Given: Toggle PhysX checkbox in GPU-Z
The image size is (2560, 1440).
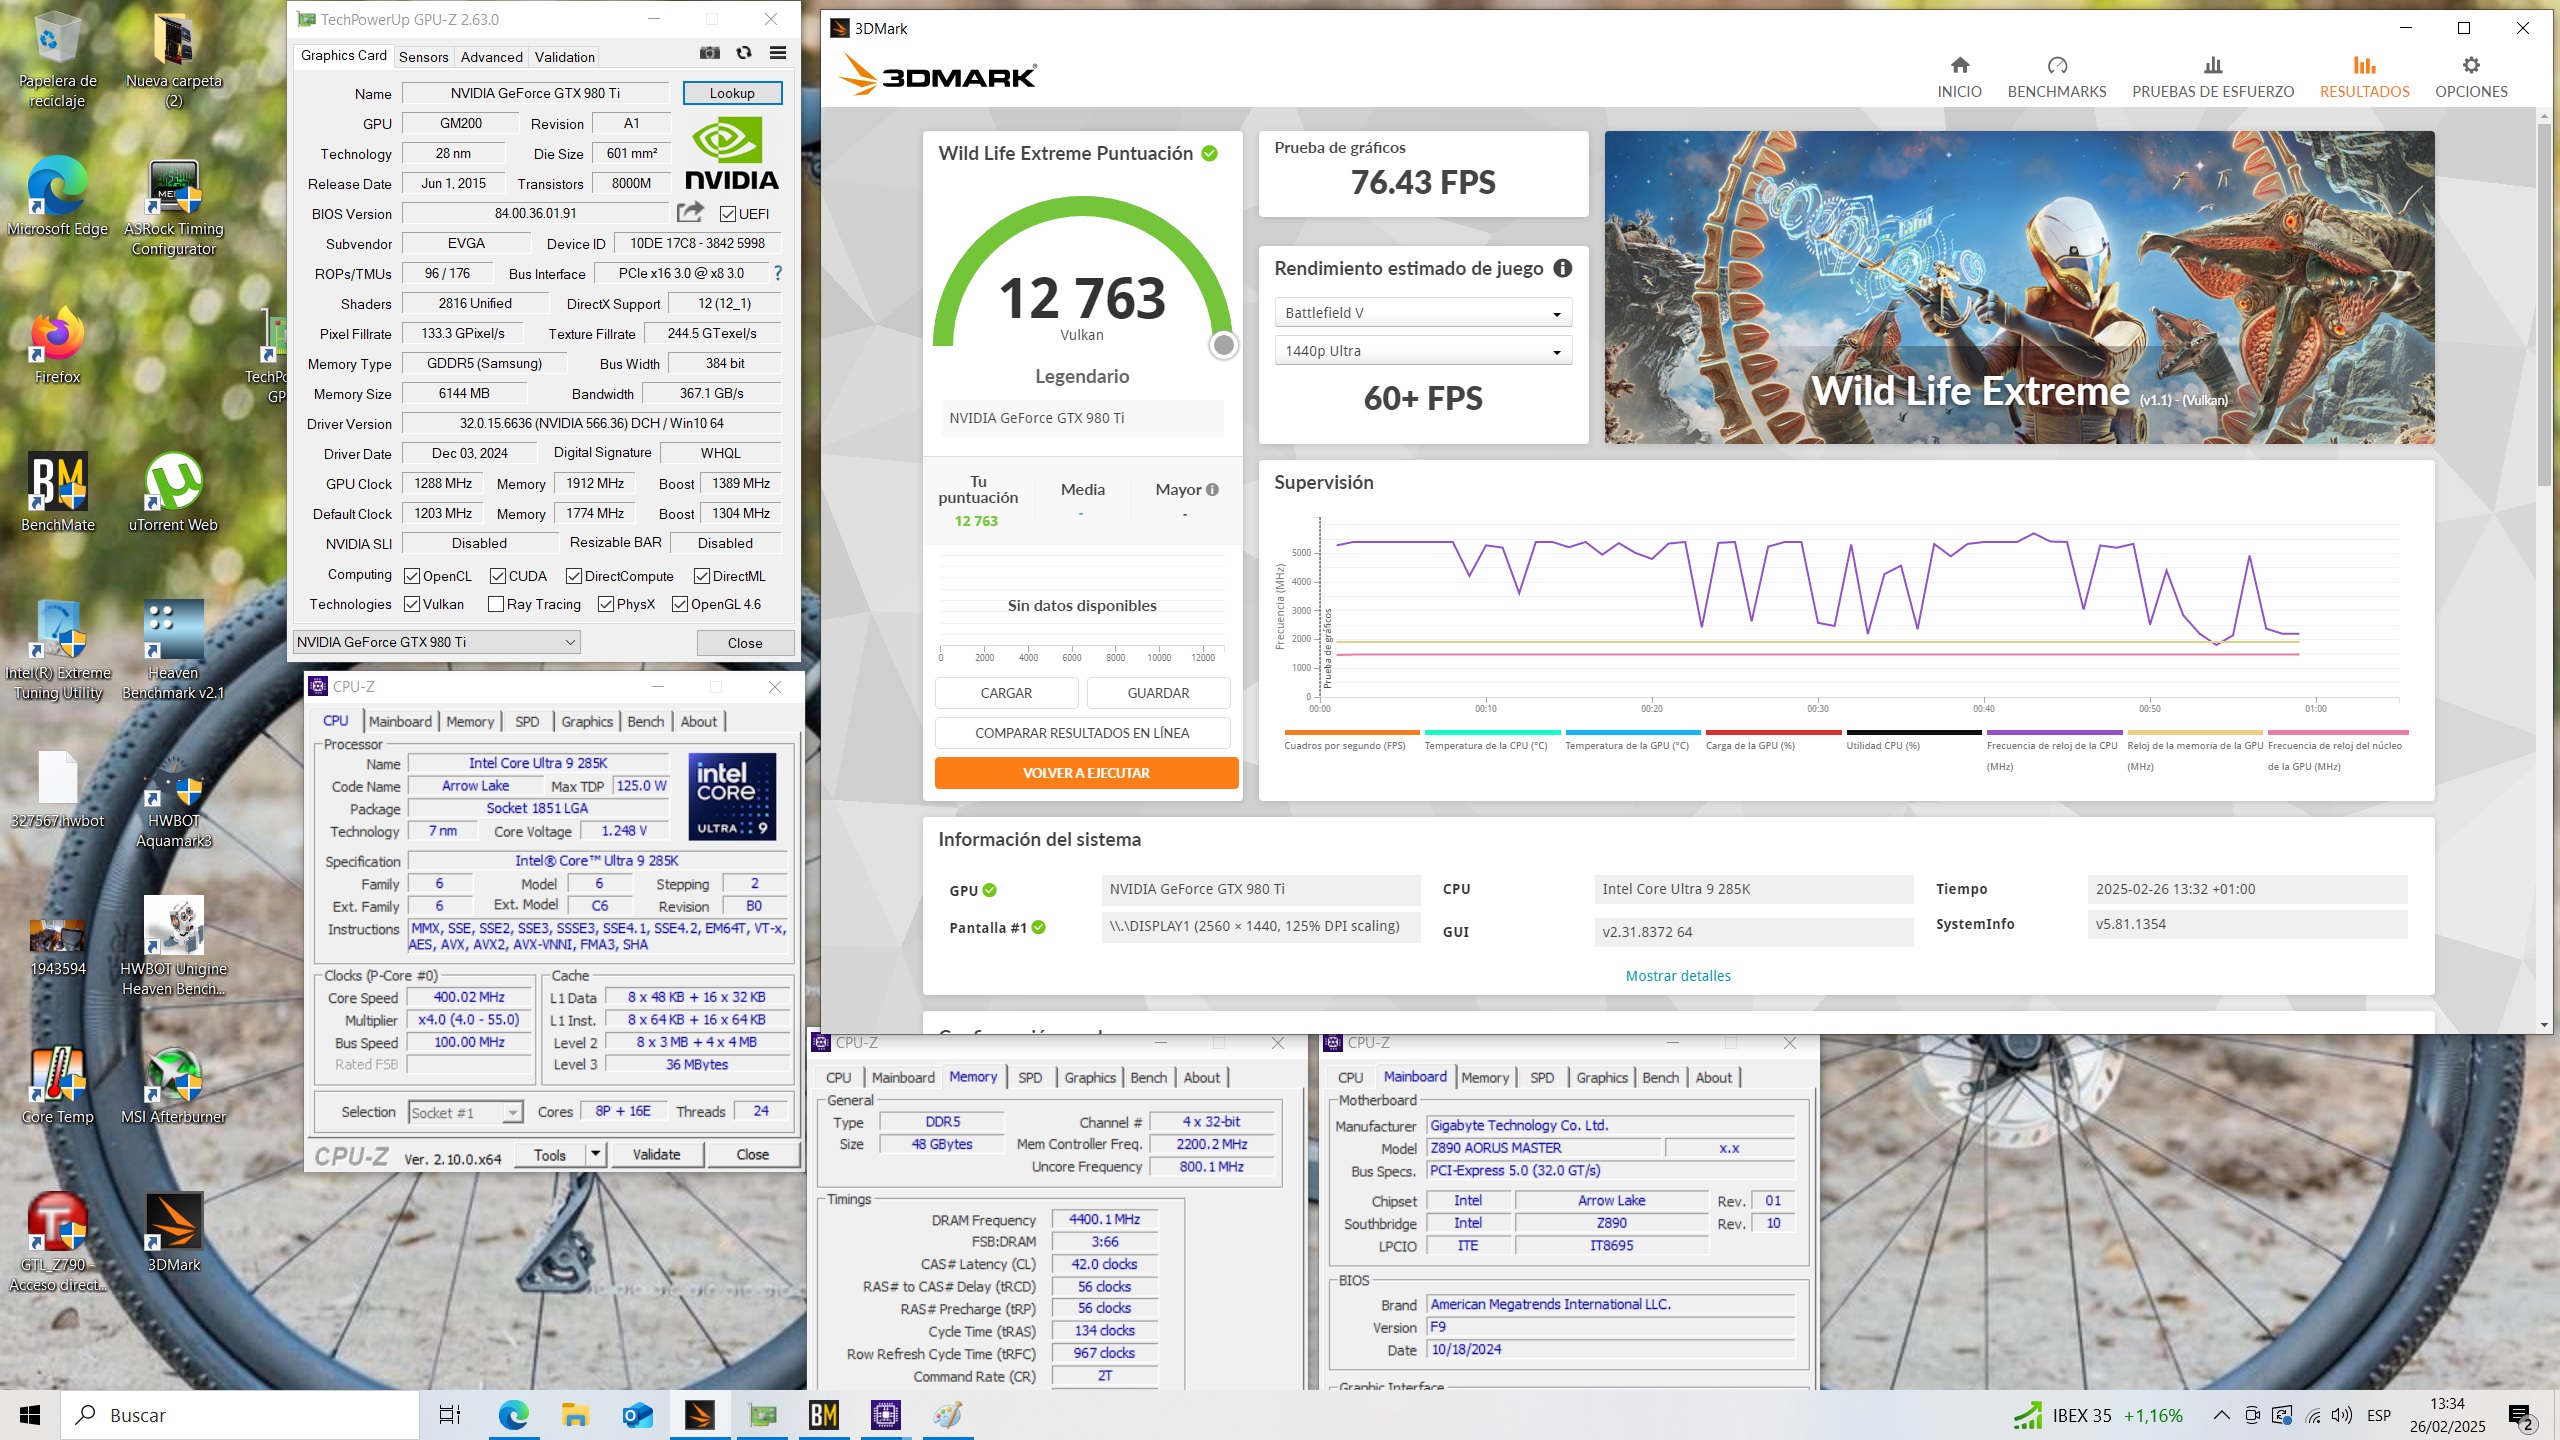Looking at the screenshot, I should 605,604.
